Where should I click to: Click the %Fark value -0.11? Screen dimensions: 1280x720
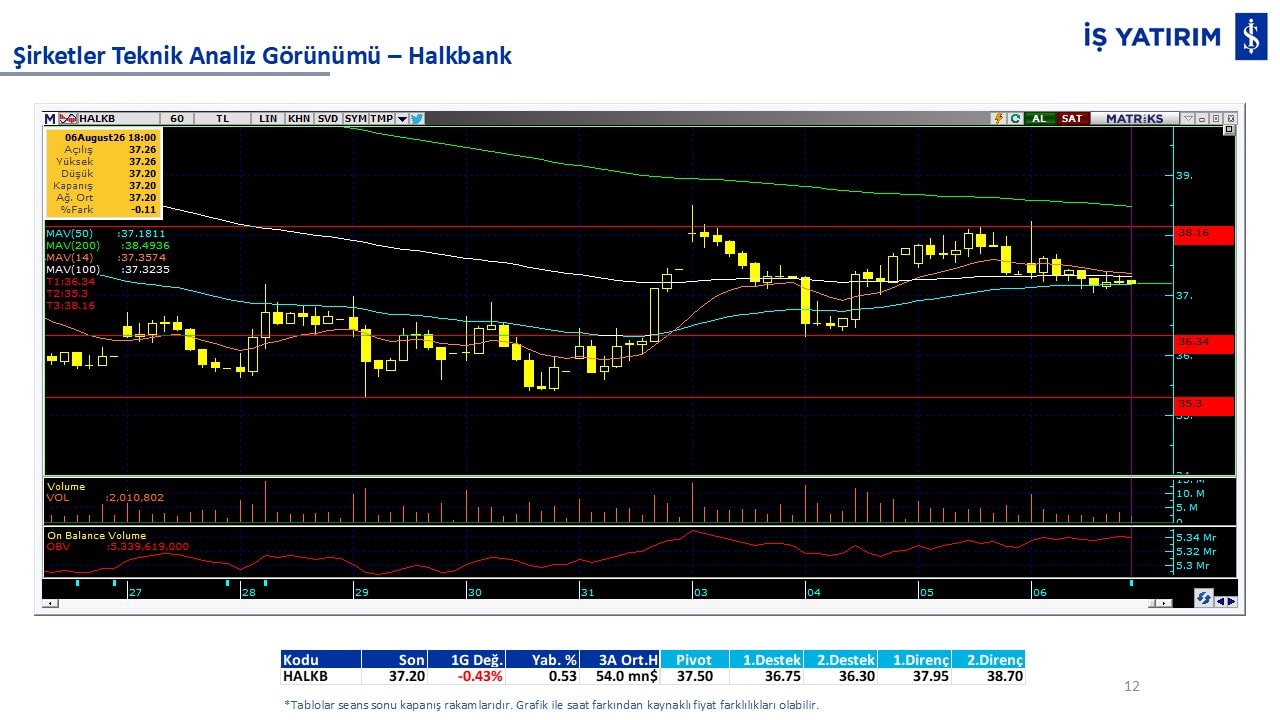(x=145, y=209)
